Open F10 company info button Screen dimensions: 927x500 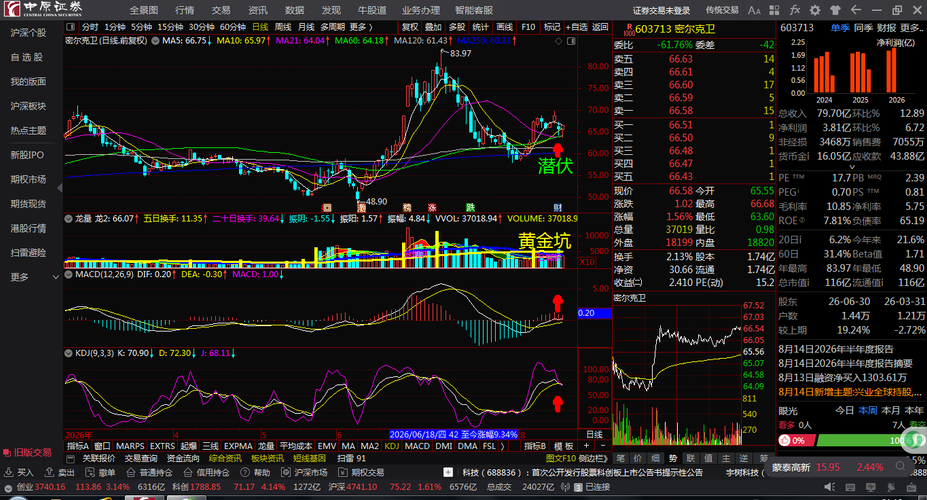(528, 27)
